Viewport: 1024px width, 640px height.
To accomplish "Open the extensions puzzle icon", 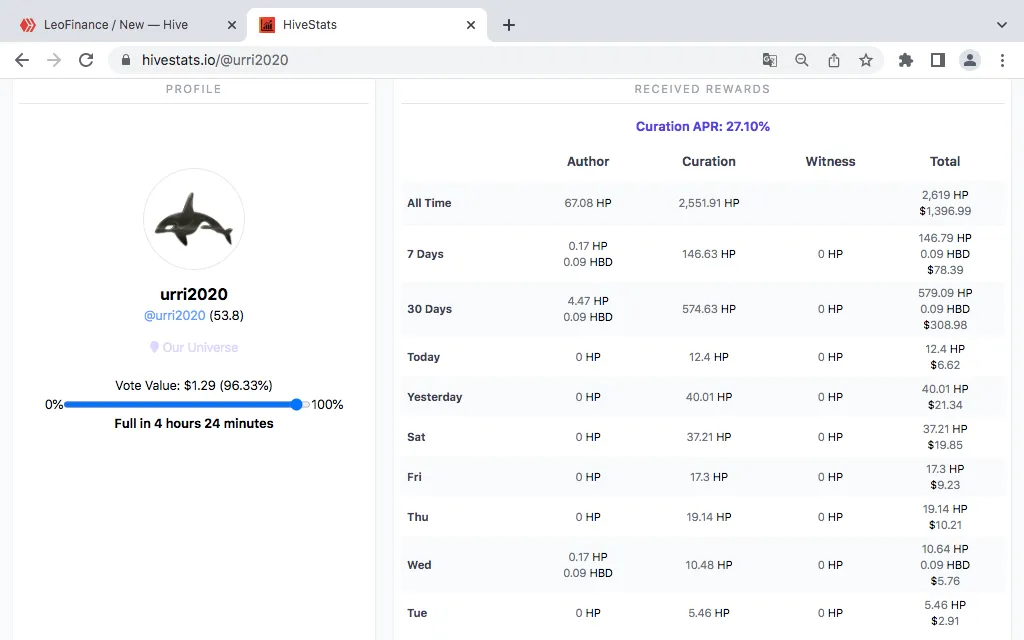I will pyautogui.click(x=906, y=60).
